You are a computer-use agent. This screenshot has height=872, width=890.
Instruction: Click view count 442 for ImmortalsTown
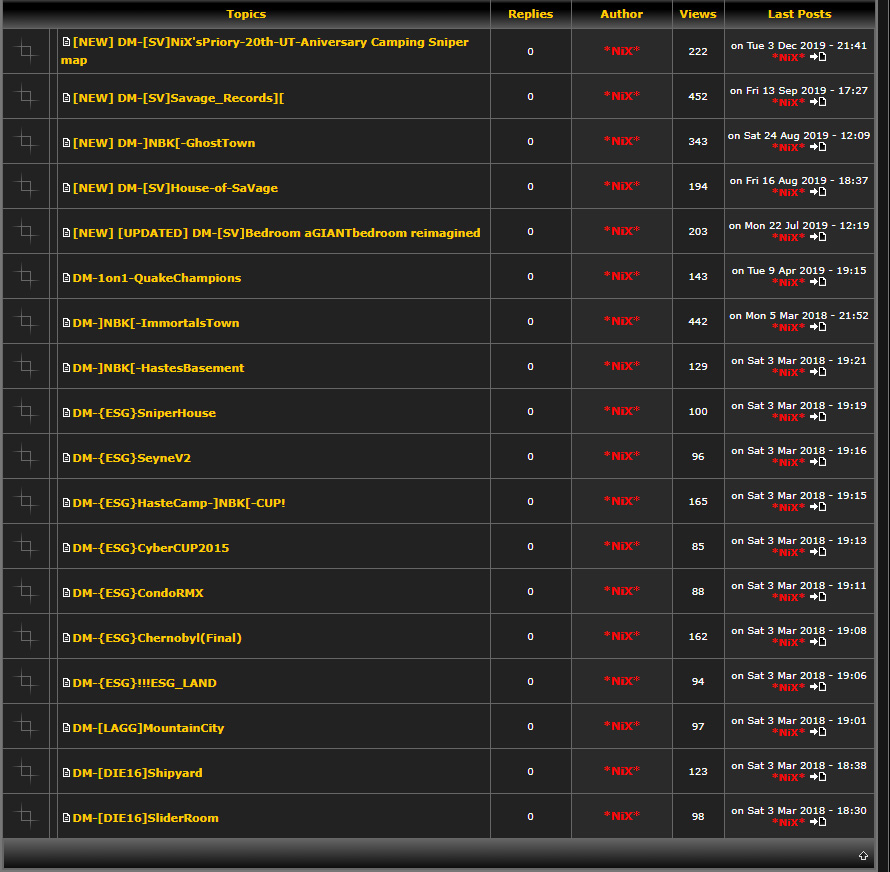[x=698, y=321]
